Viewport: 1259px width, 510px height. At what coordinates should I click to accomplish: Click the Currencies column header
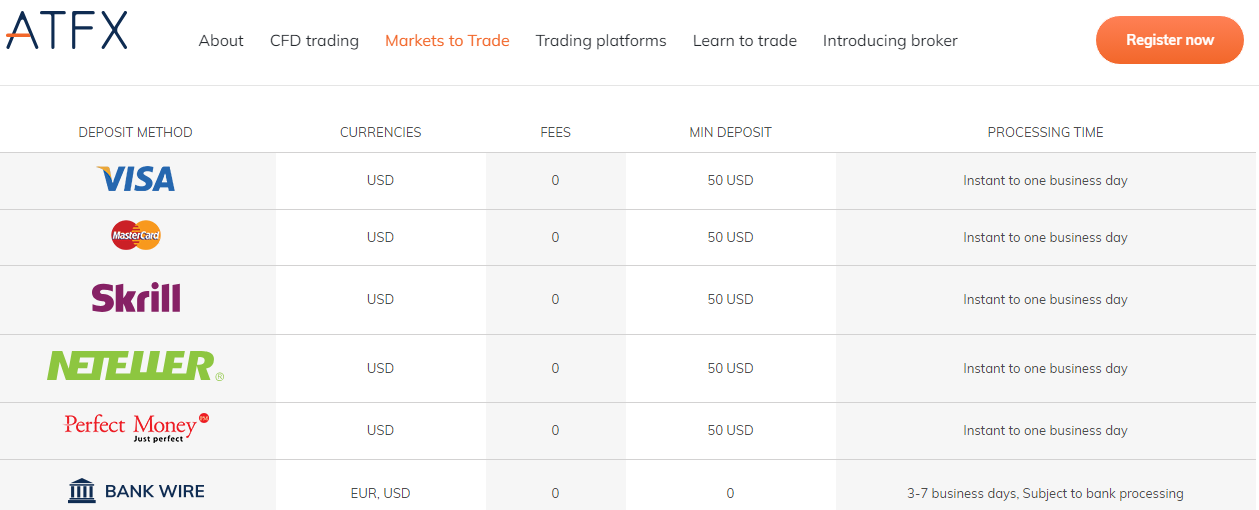pyautogui.click(x=381, y=132)
